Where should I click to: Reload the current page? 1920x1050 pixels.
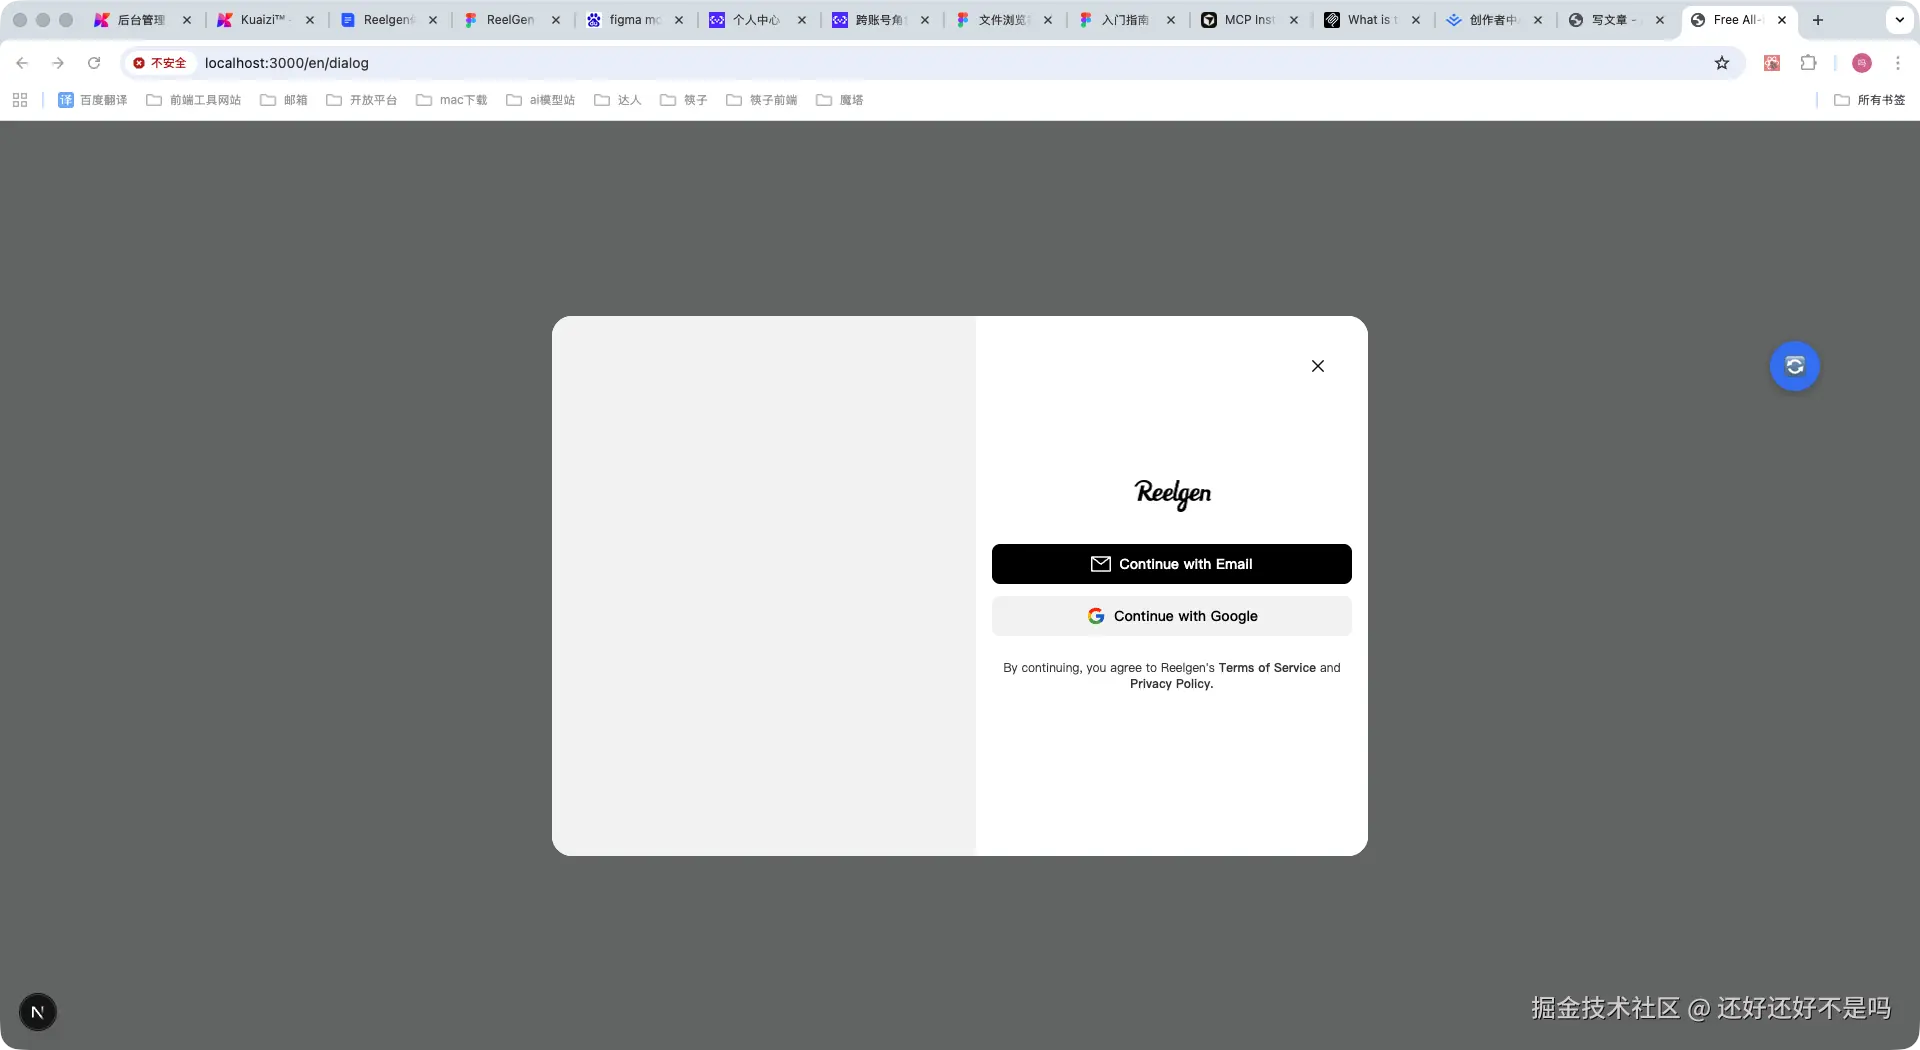pos(94,63)
